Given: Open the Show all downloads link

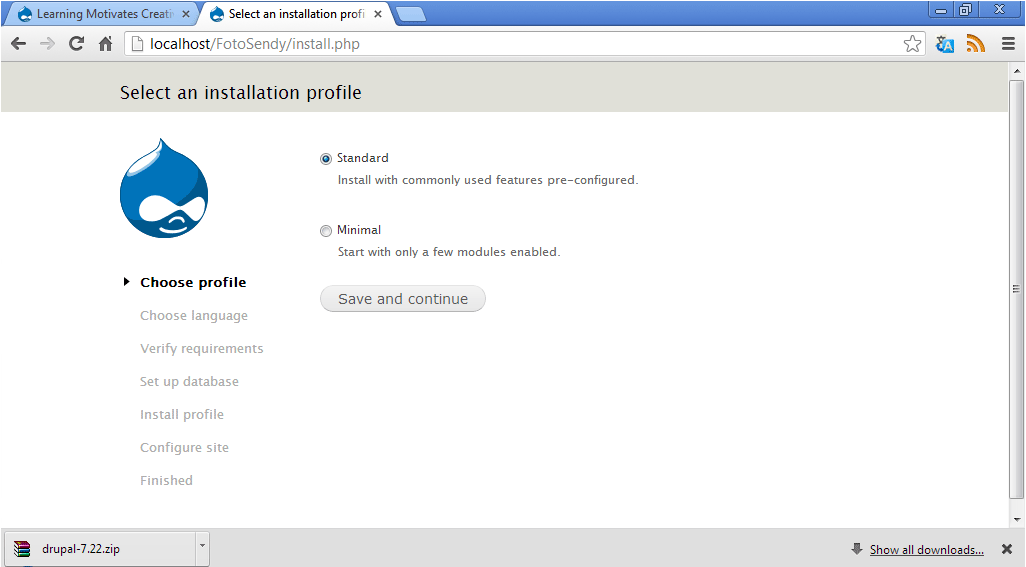Looking at the screenshot, I should (927, 550).
